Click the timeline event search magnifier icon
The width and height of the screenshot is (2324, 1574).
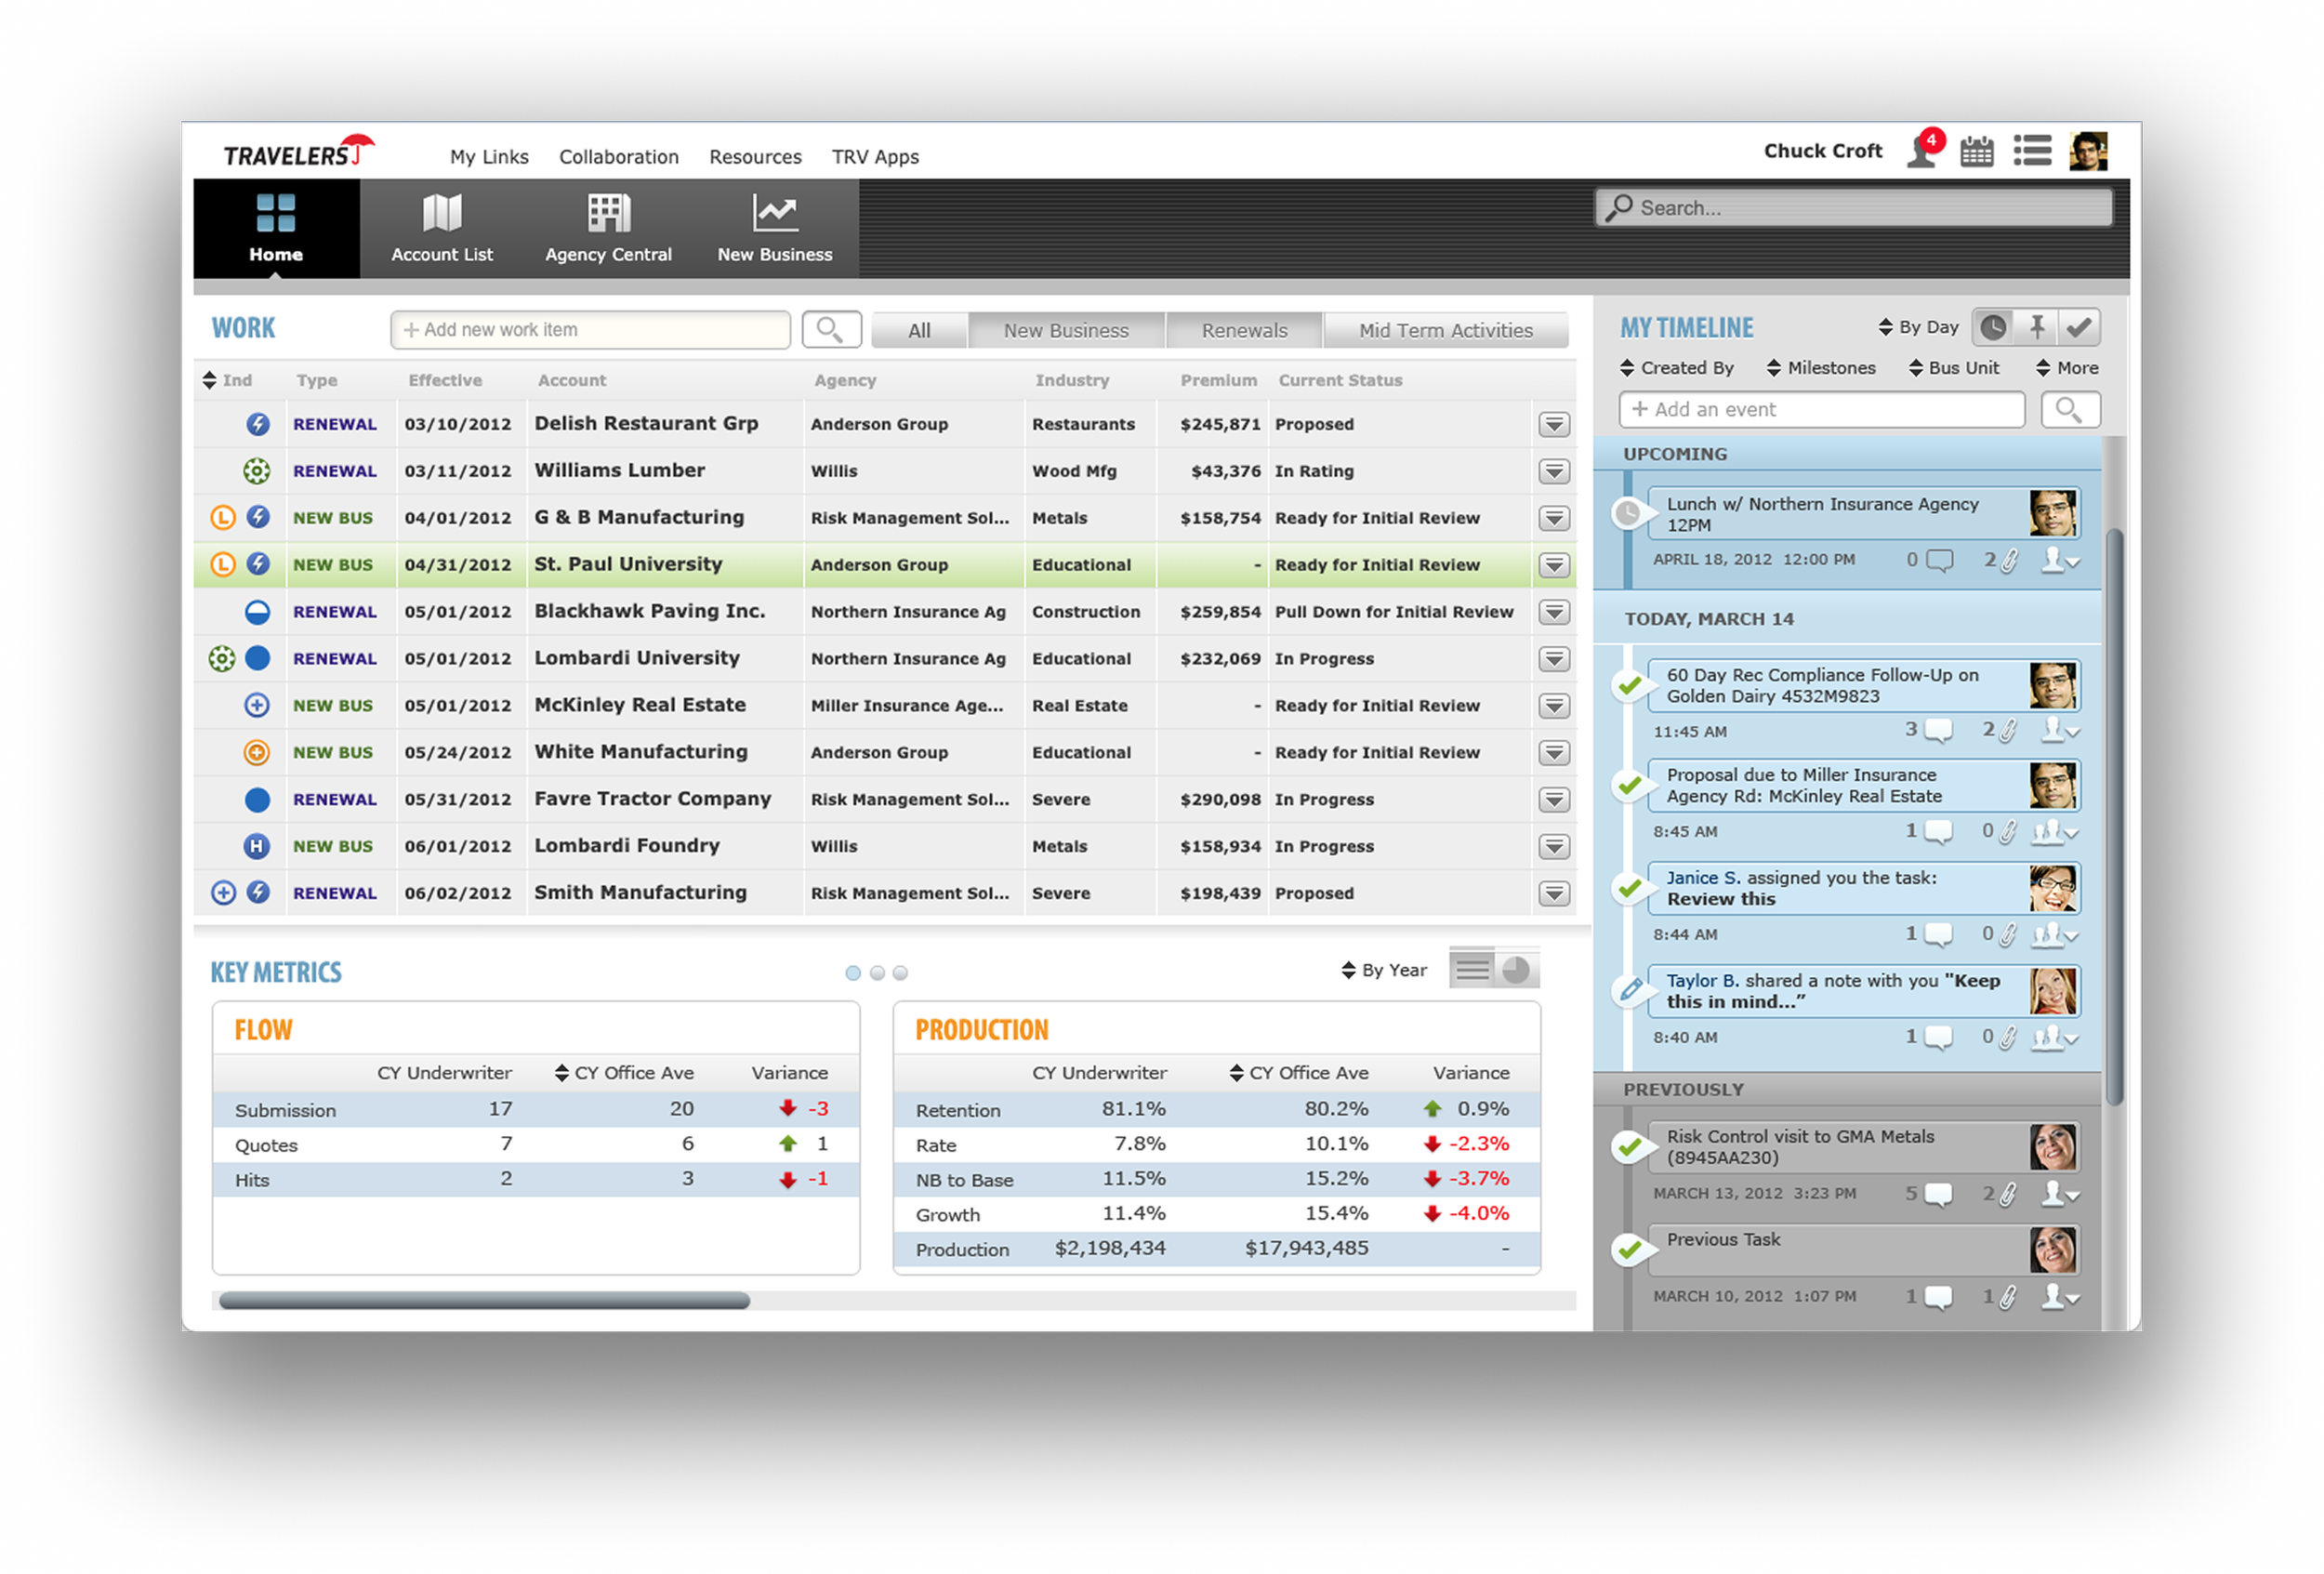[x=2068, y=409]
